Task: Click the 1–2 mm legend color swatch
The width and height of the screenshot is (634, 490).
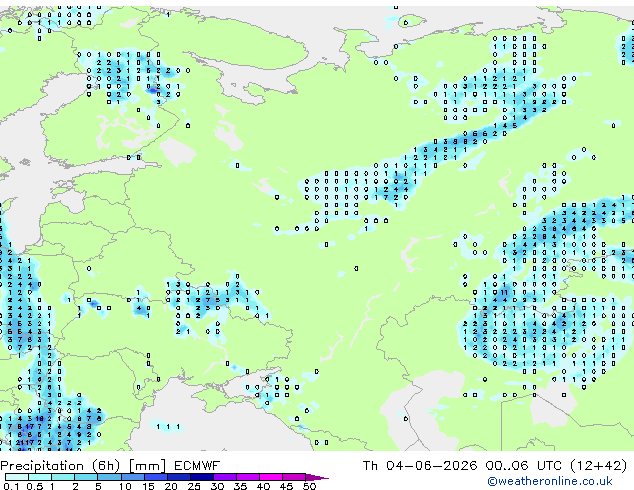Action: 63,477
